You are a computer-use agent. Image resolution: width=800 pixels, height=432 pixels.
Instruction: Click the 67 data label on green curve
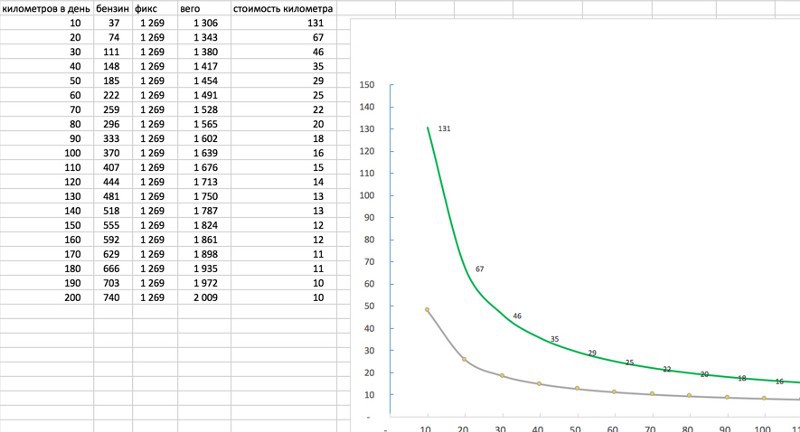(480, 269)
